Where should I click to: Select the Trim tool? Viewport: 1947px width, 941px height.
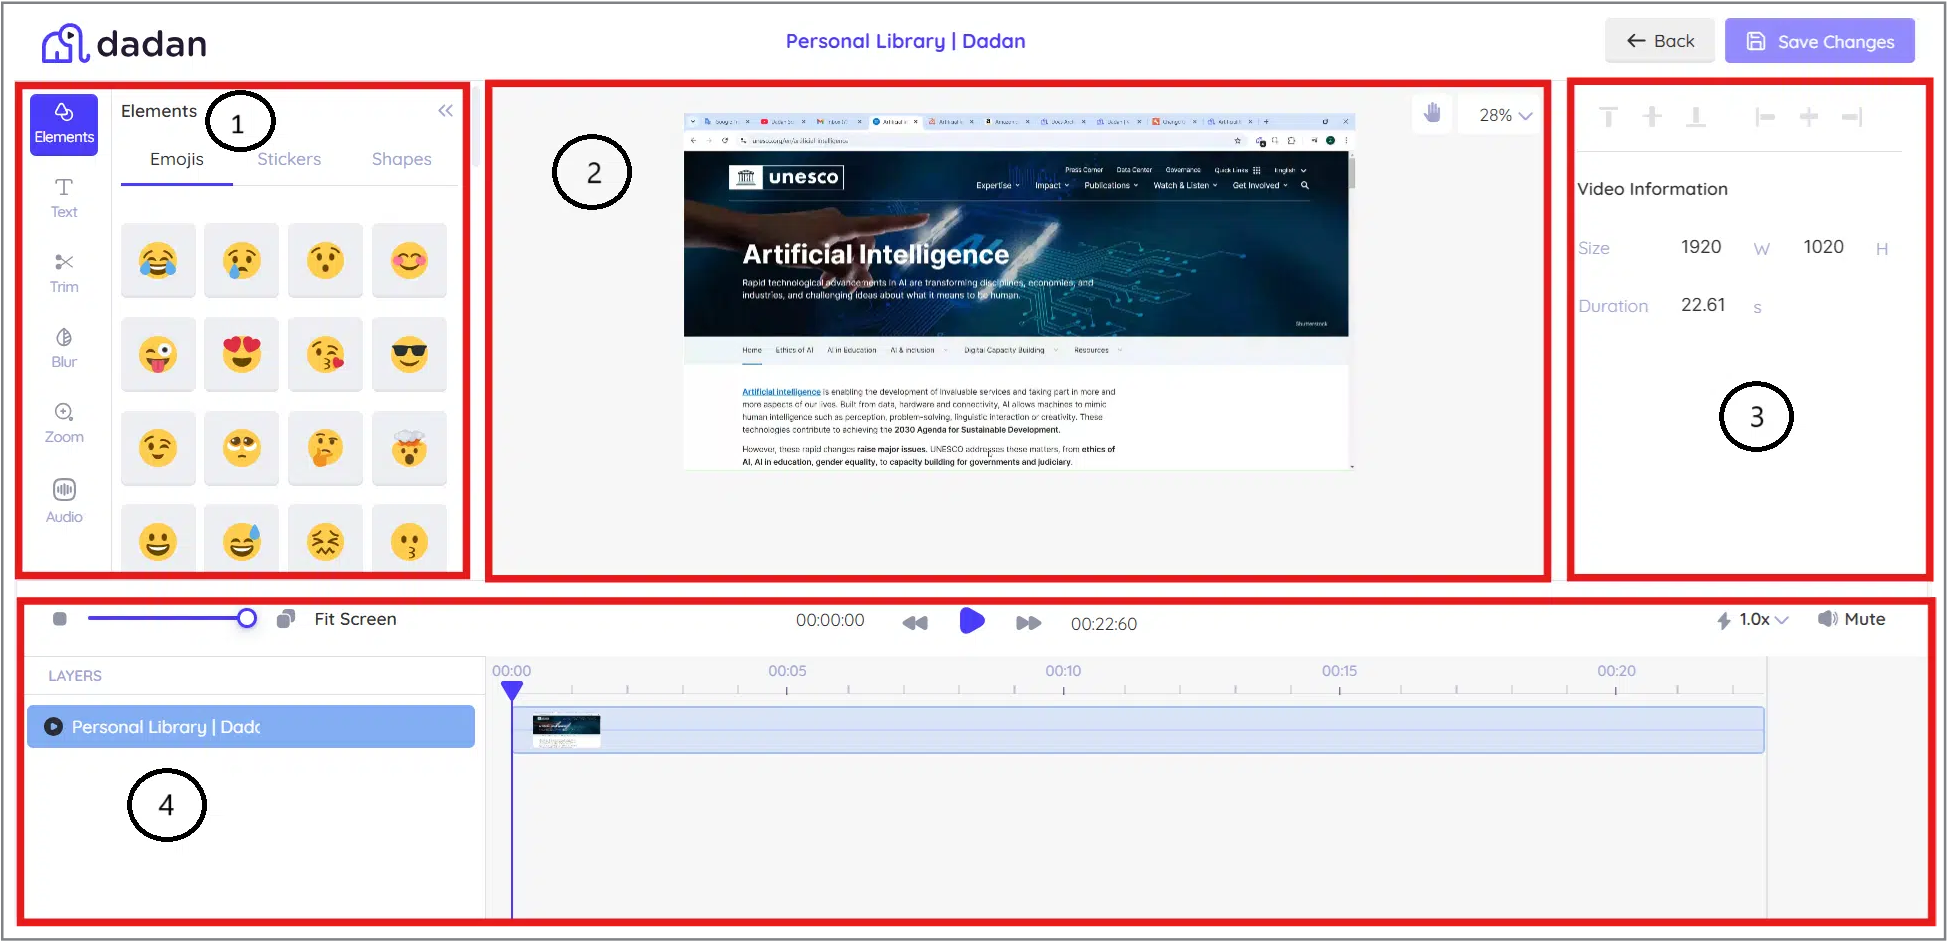[63, 272]
